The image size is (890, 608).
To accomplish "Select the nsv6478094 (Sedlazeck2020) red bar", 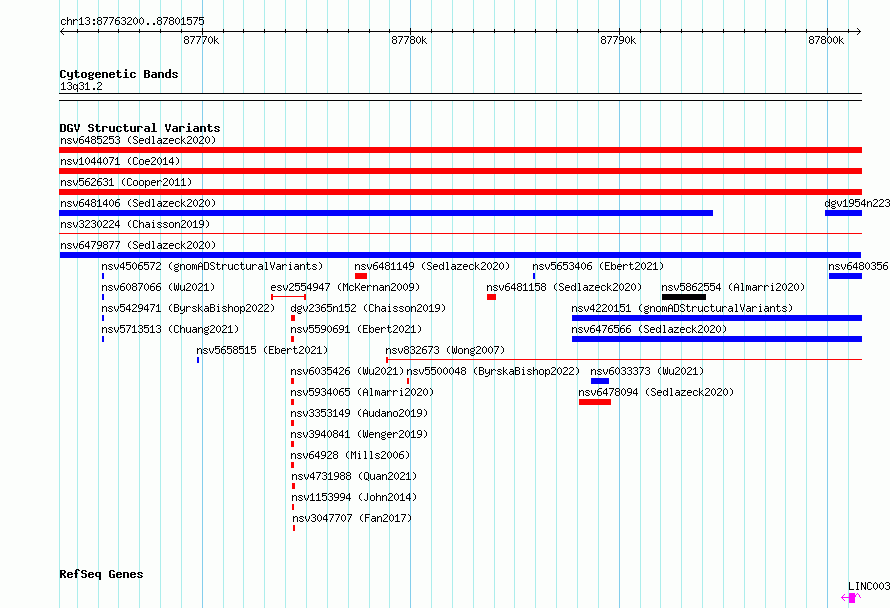I will (x=595, y=402).
